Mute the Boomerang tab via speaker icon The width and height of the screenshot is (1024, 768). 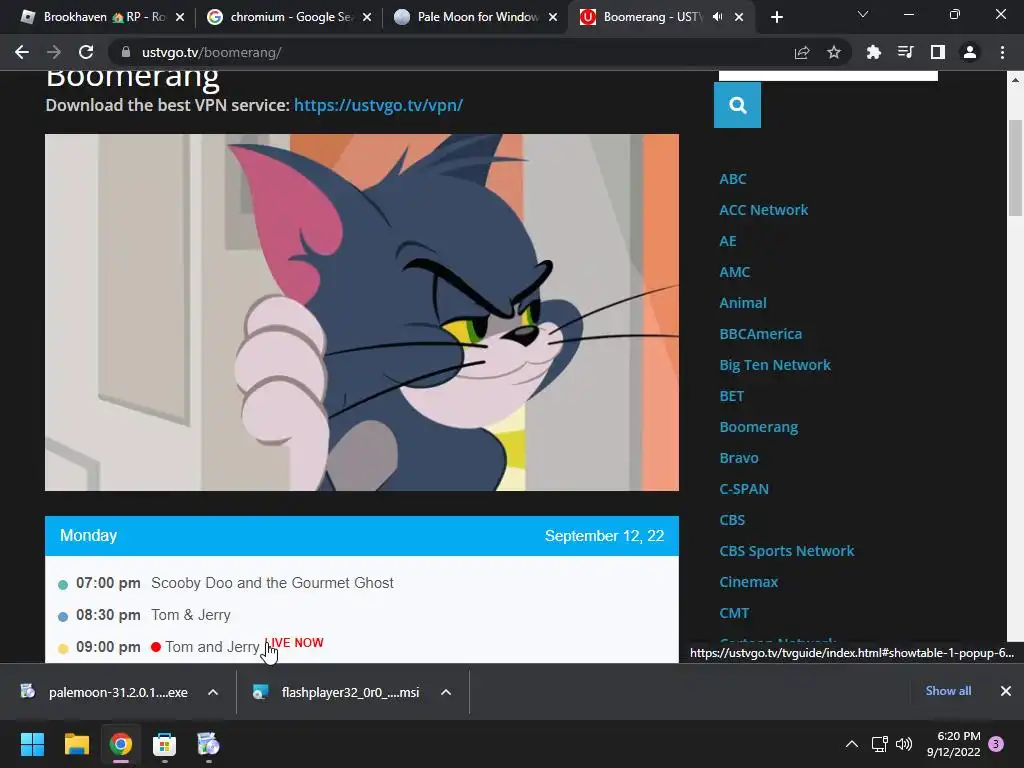point(717,17)
